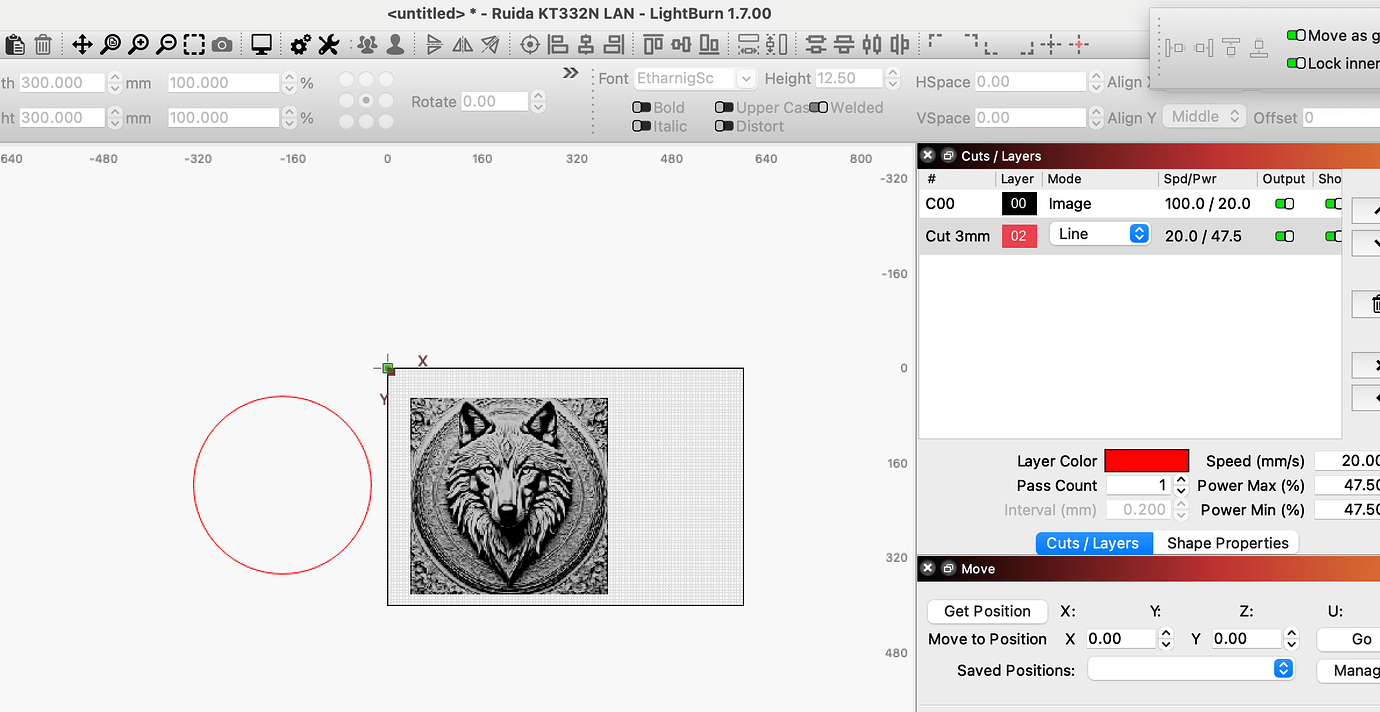Toggle the Welded switch
This screenshot has height=712, width=1380.
pos(819,107)
